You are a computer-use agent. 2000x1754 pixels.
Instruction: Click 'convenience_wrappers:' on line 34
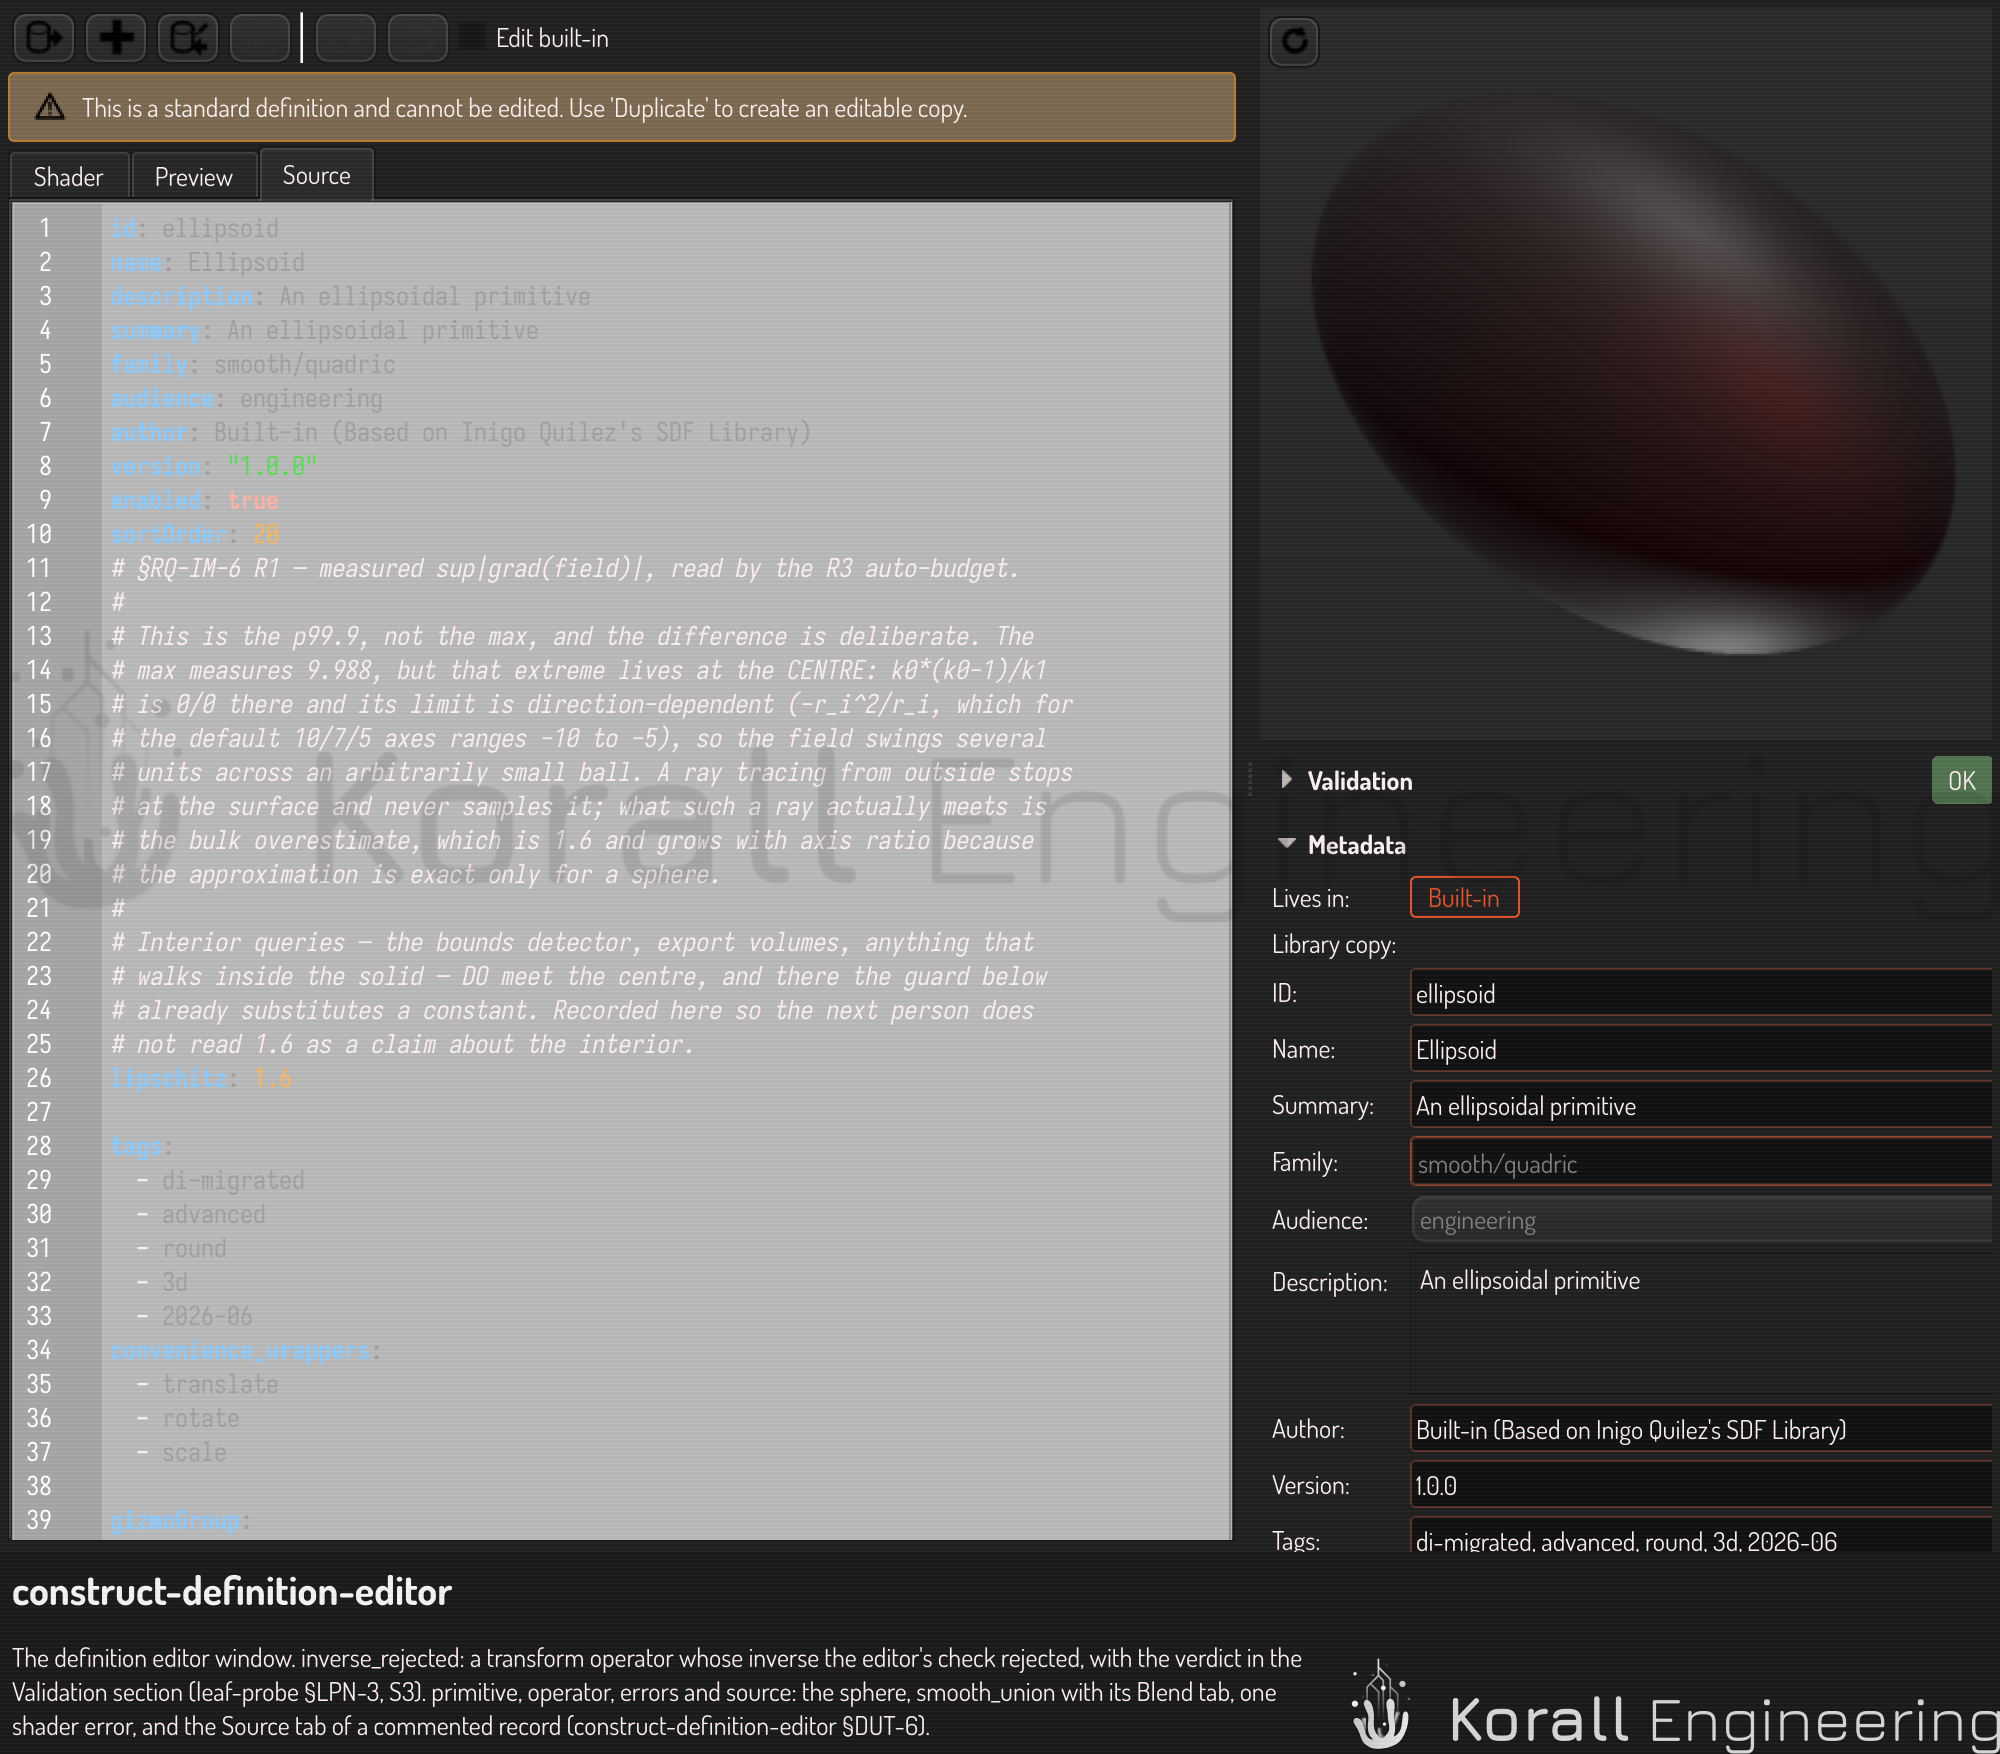tap(245, 1350)
